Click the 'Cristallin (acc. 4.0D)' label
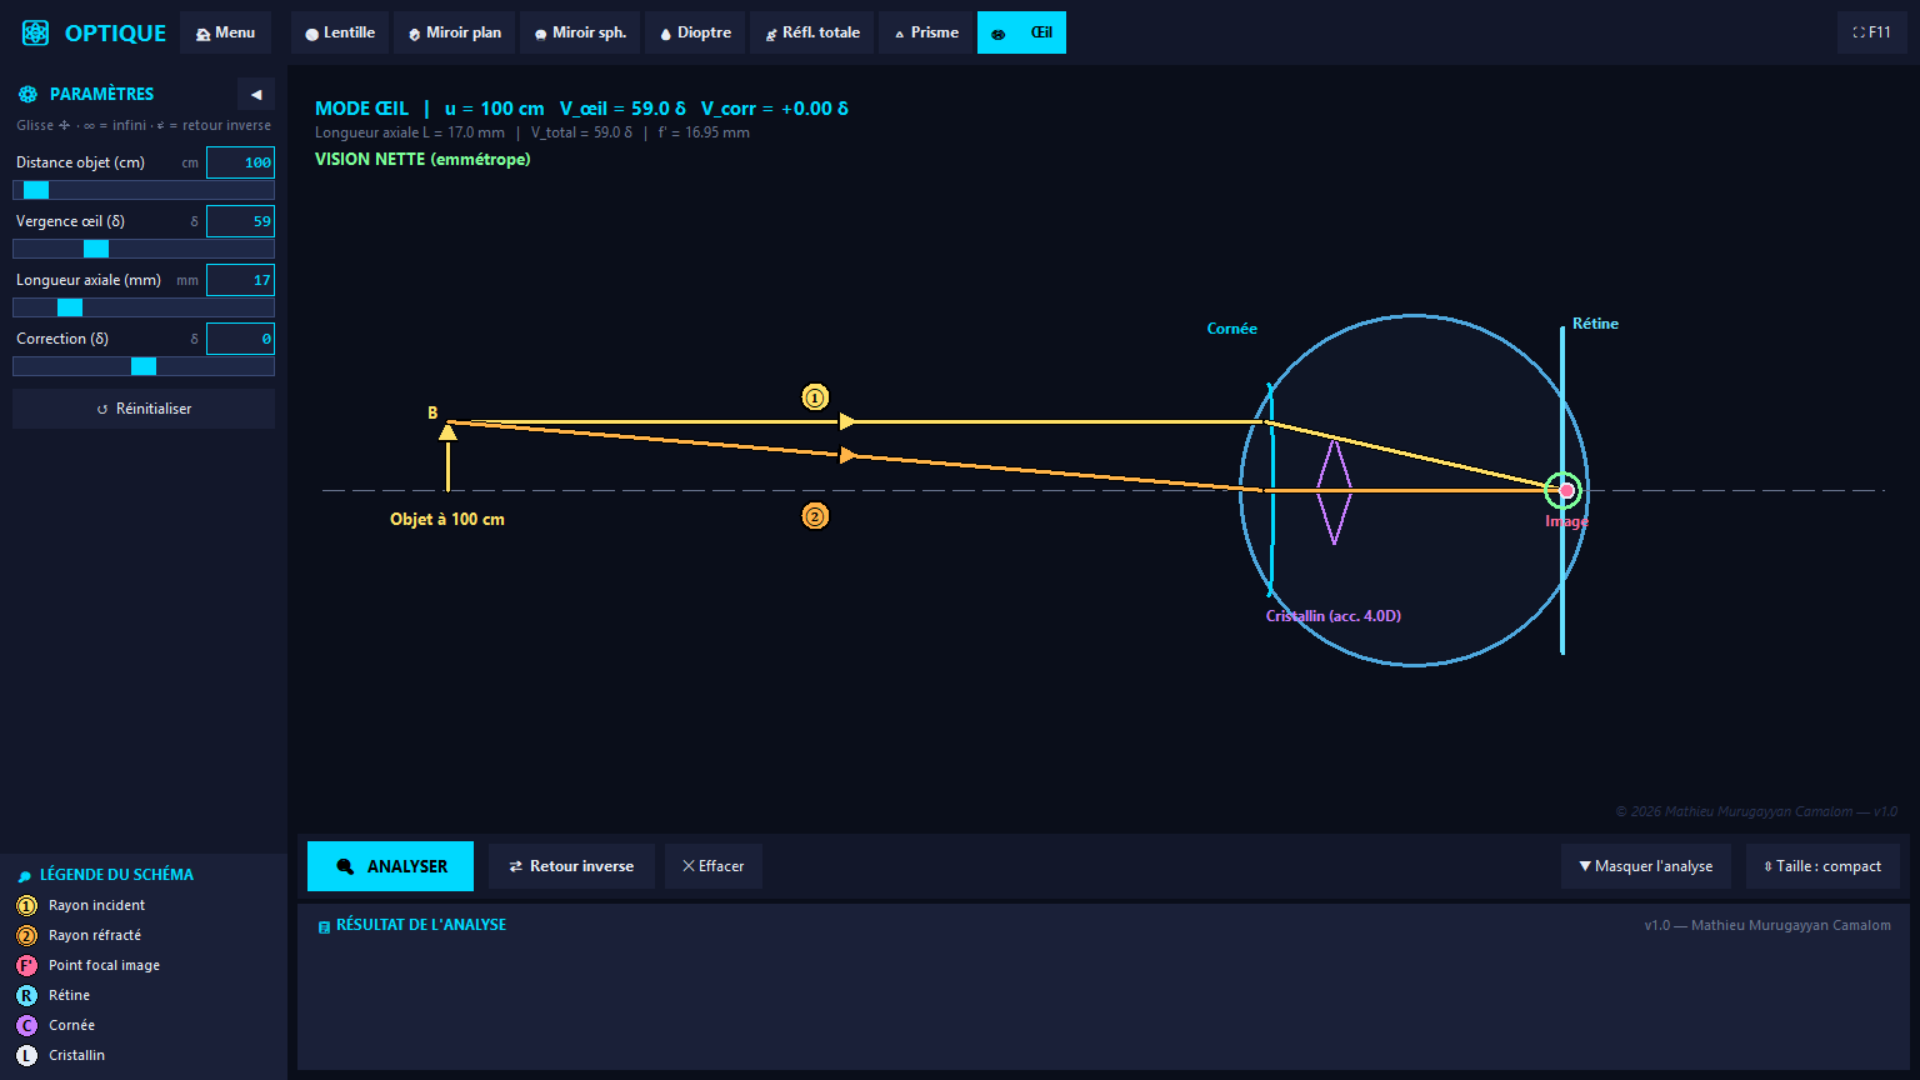 click(1333, 616)
